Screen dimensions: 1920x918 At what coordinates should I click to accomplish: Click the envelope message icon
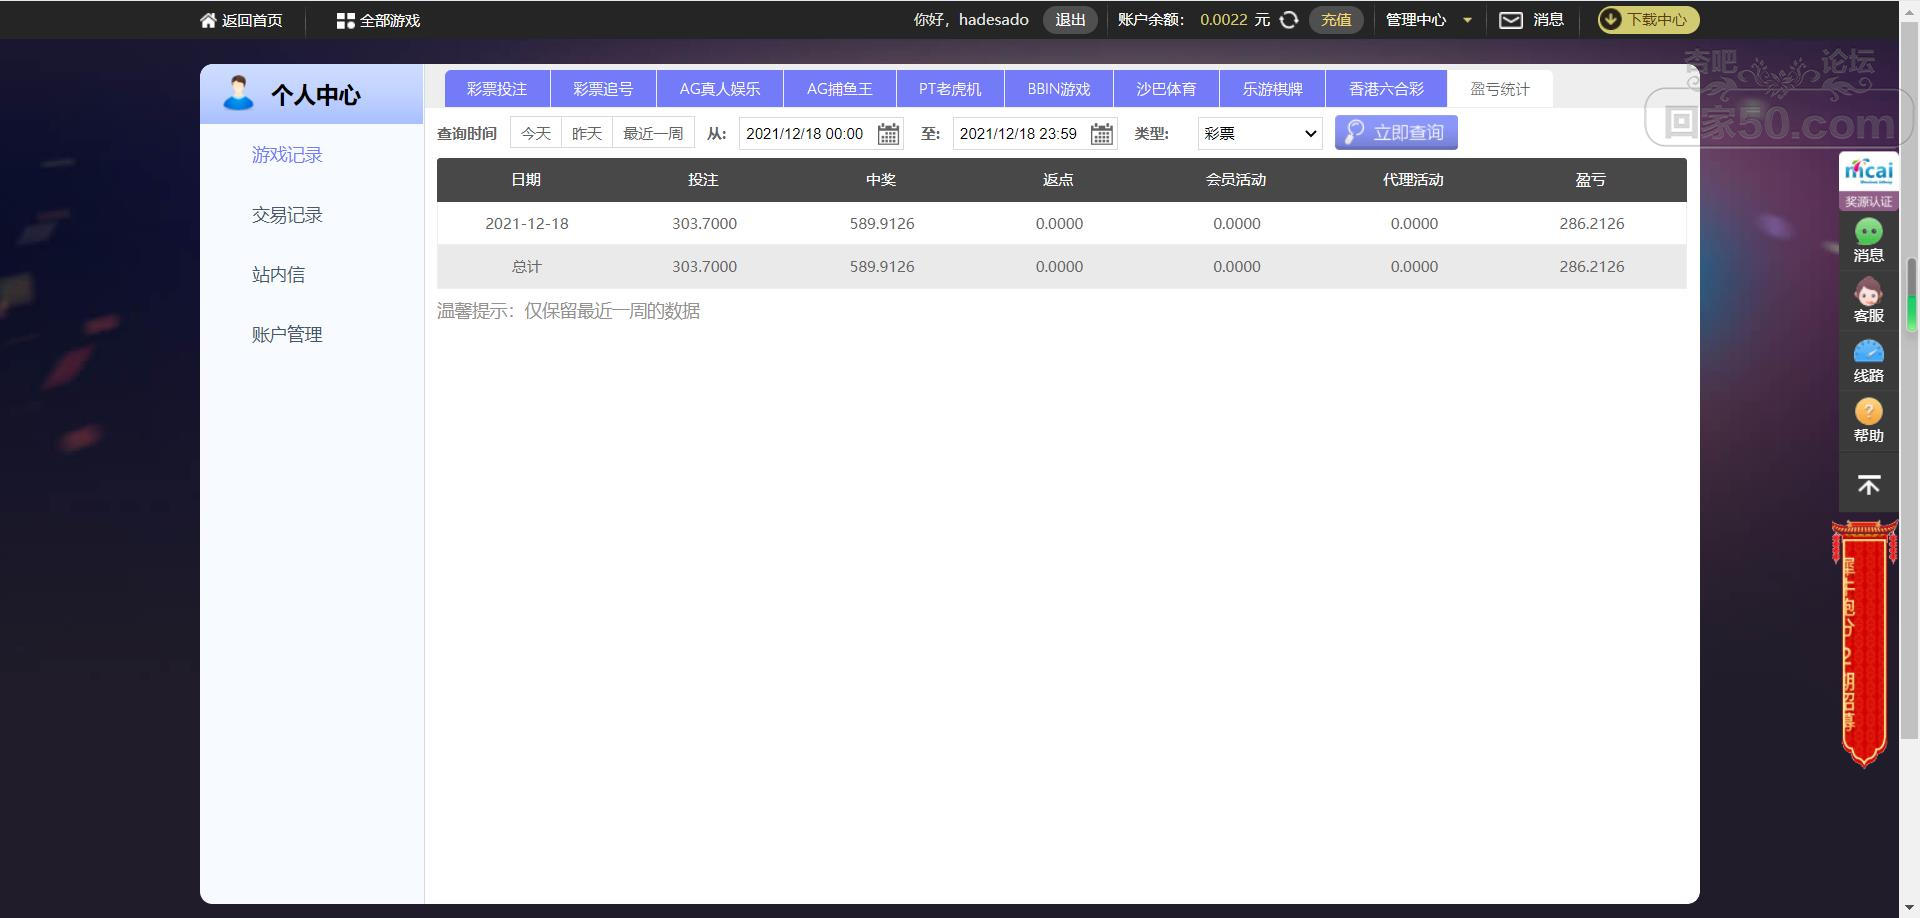1510,20
